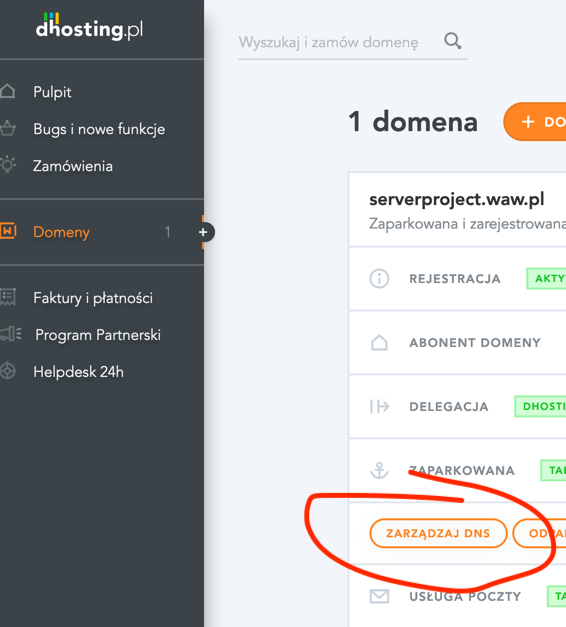Image resolution: width=566 pixels, height=627 pixels.
Task: Click the ABONENT DOMENY row label
Action: [475, 343]
